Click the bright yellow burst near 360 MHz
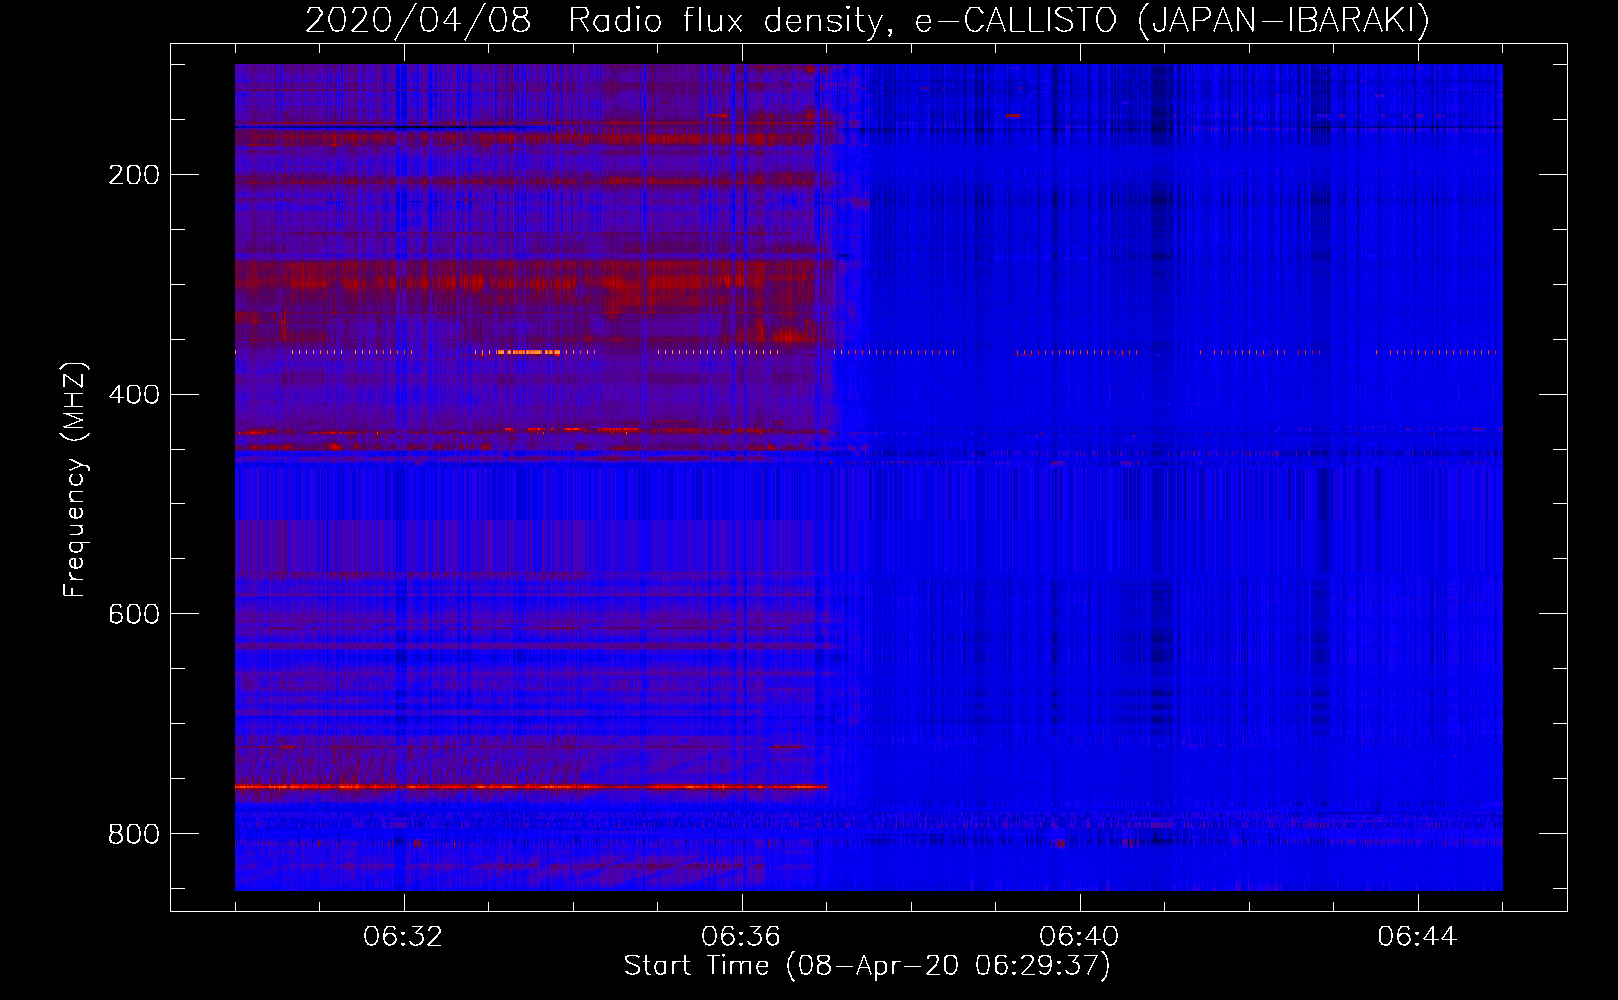1618x1000 pixels. (x=528, y=352)
